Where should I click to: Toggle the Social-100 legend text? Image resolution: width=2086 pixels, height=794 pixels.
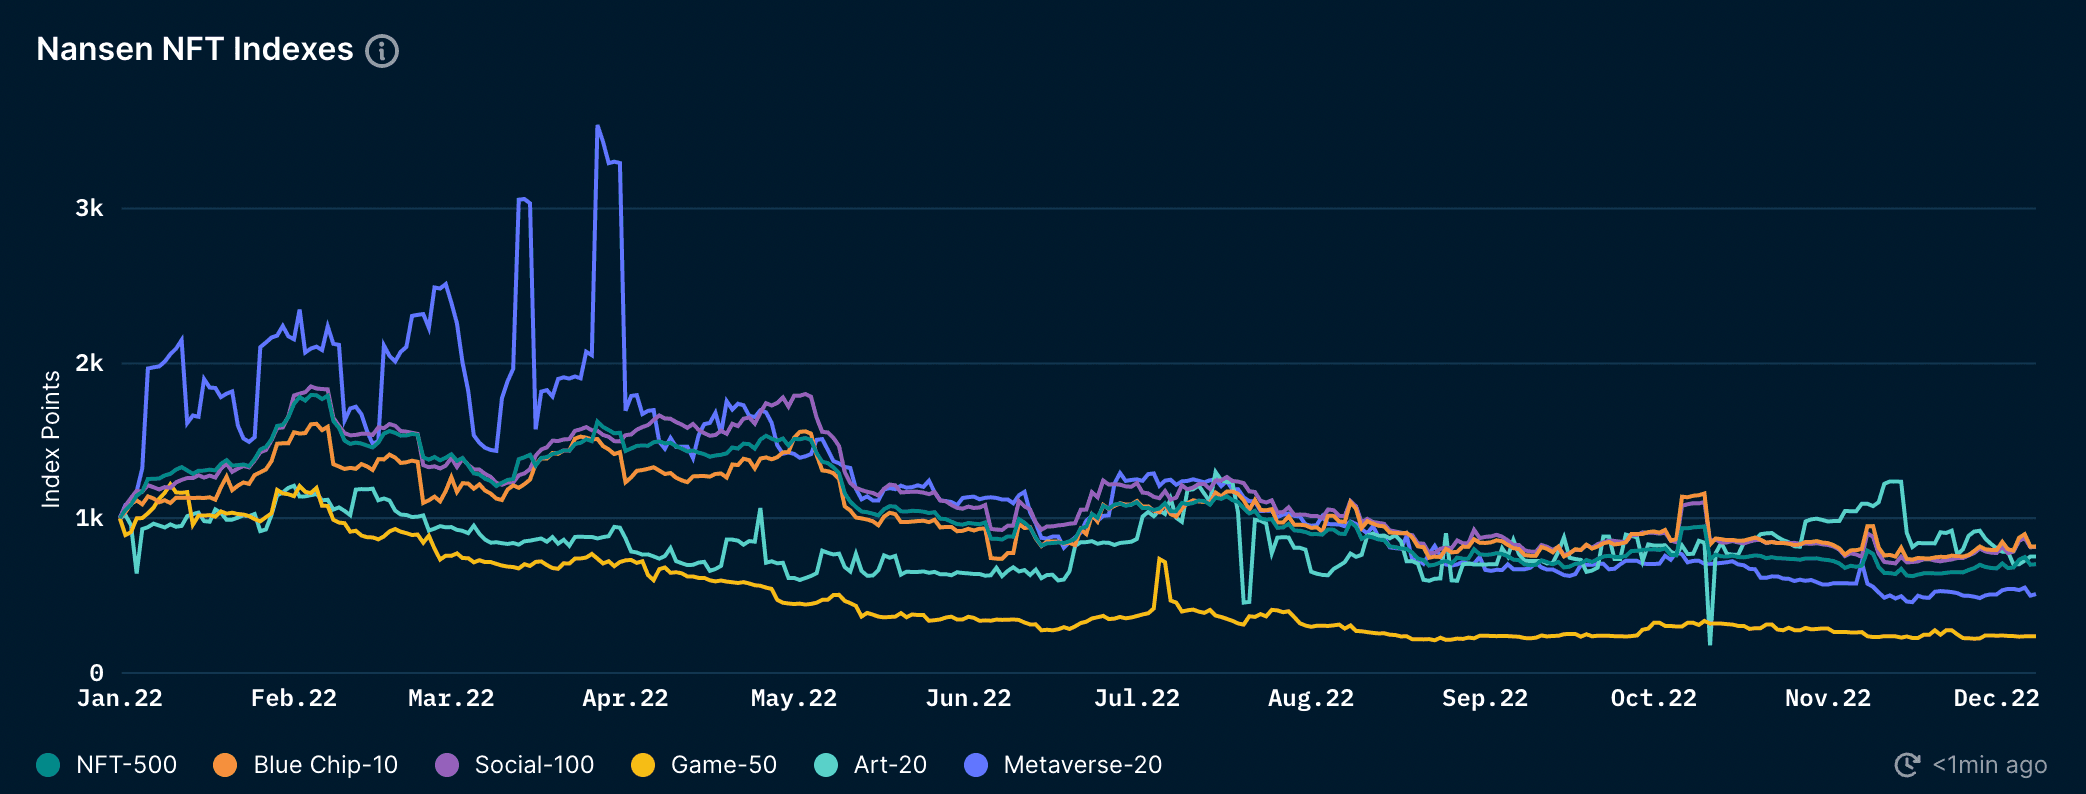click(x=534, y=765)
